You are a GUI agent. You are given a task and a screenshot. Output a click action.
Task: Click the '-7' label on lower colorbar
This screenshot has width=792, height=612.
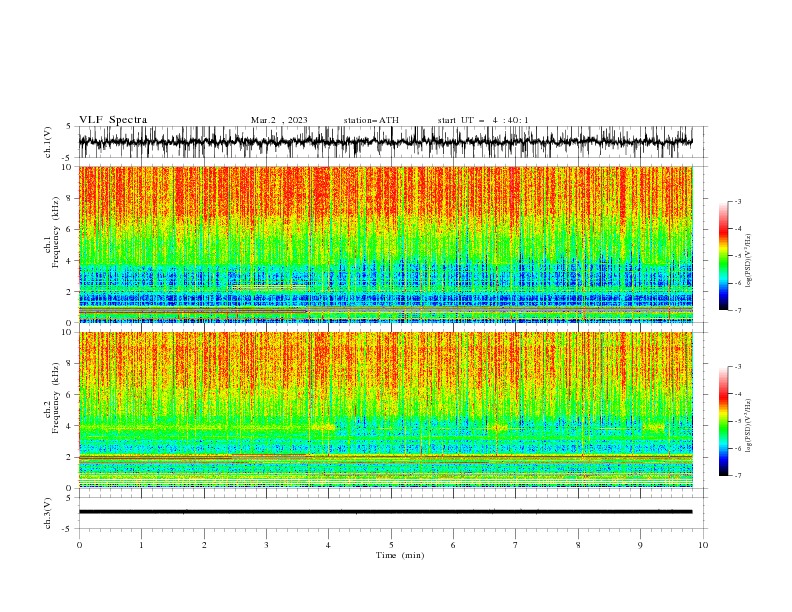[737, 476]
